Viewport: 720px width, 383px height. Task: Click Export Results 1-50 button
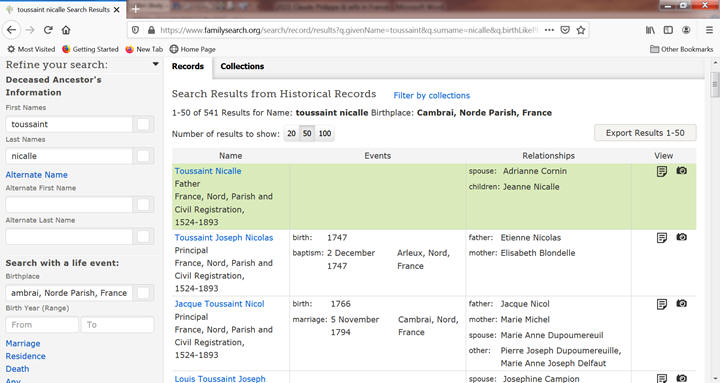(645, 133)
